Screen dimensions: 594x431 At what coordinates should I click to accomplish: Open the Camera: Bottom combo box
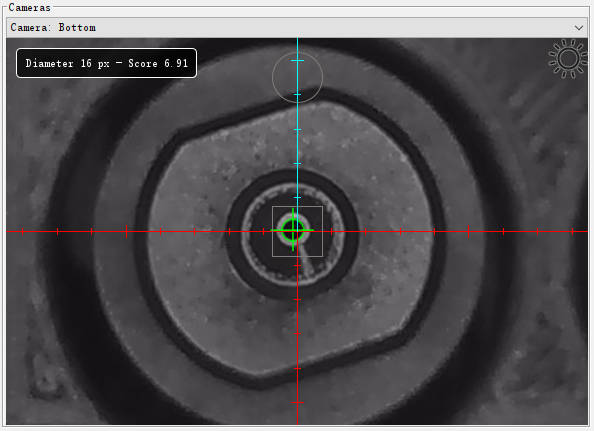pyautogui.click(x=297, y=28)
